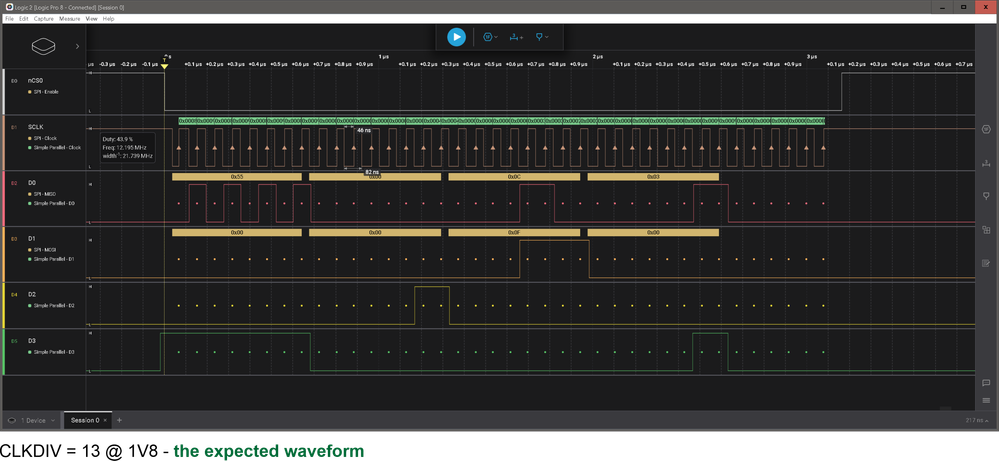
Task: Click the 03 channel index beside D1
Action: pyautogui.click(x=14, y=238)
